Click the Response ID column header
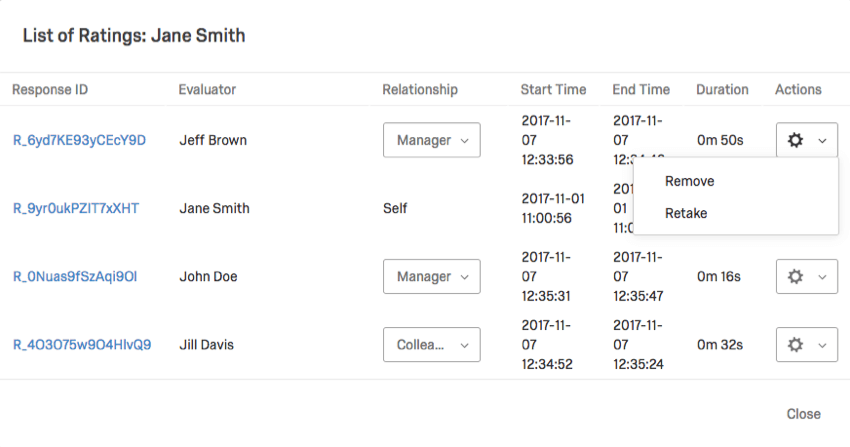850x447 pixels. click(50, 90)
